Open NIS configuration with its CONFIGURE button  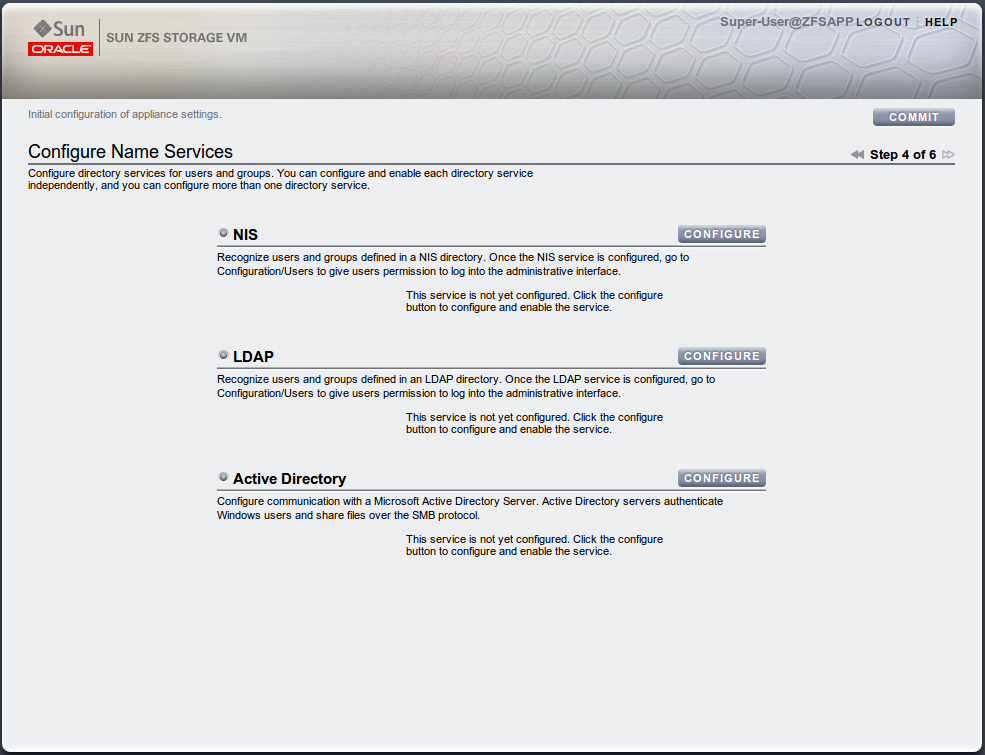pyautogui.click(x=721, y=233)
